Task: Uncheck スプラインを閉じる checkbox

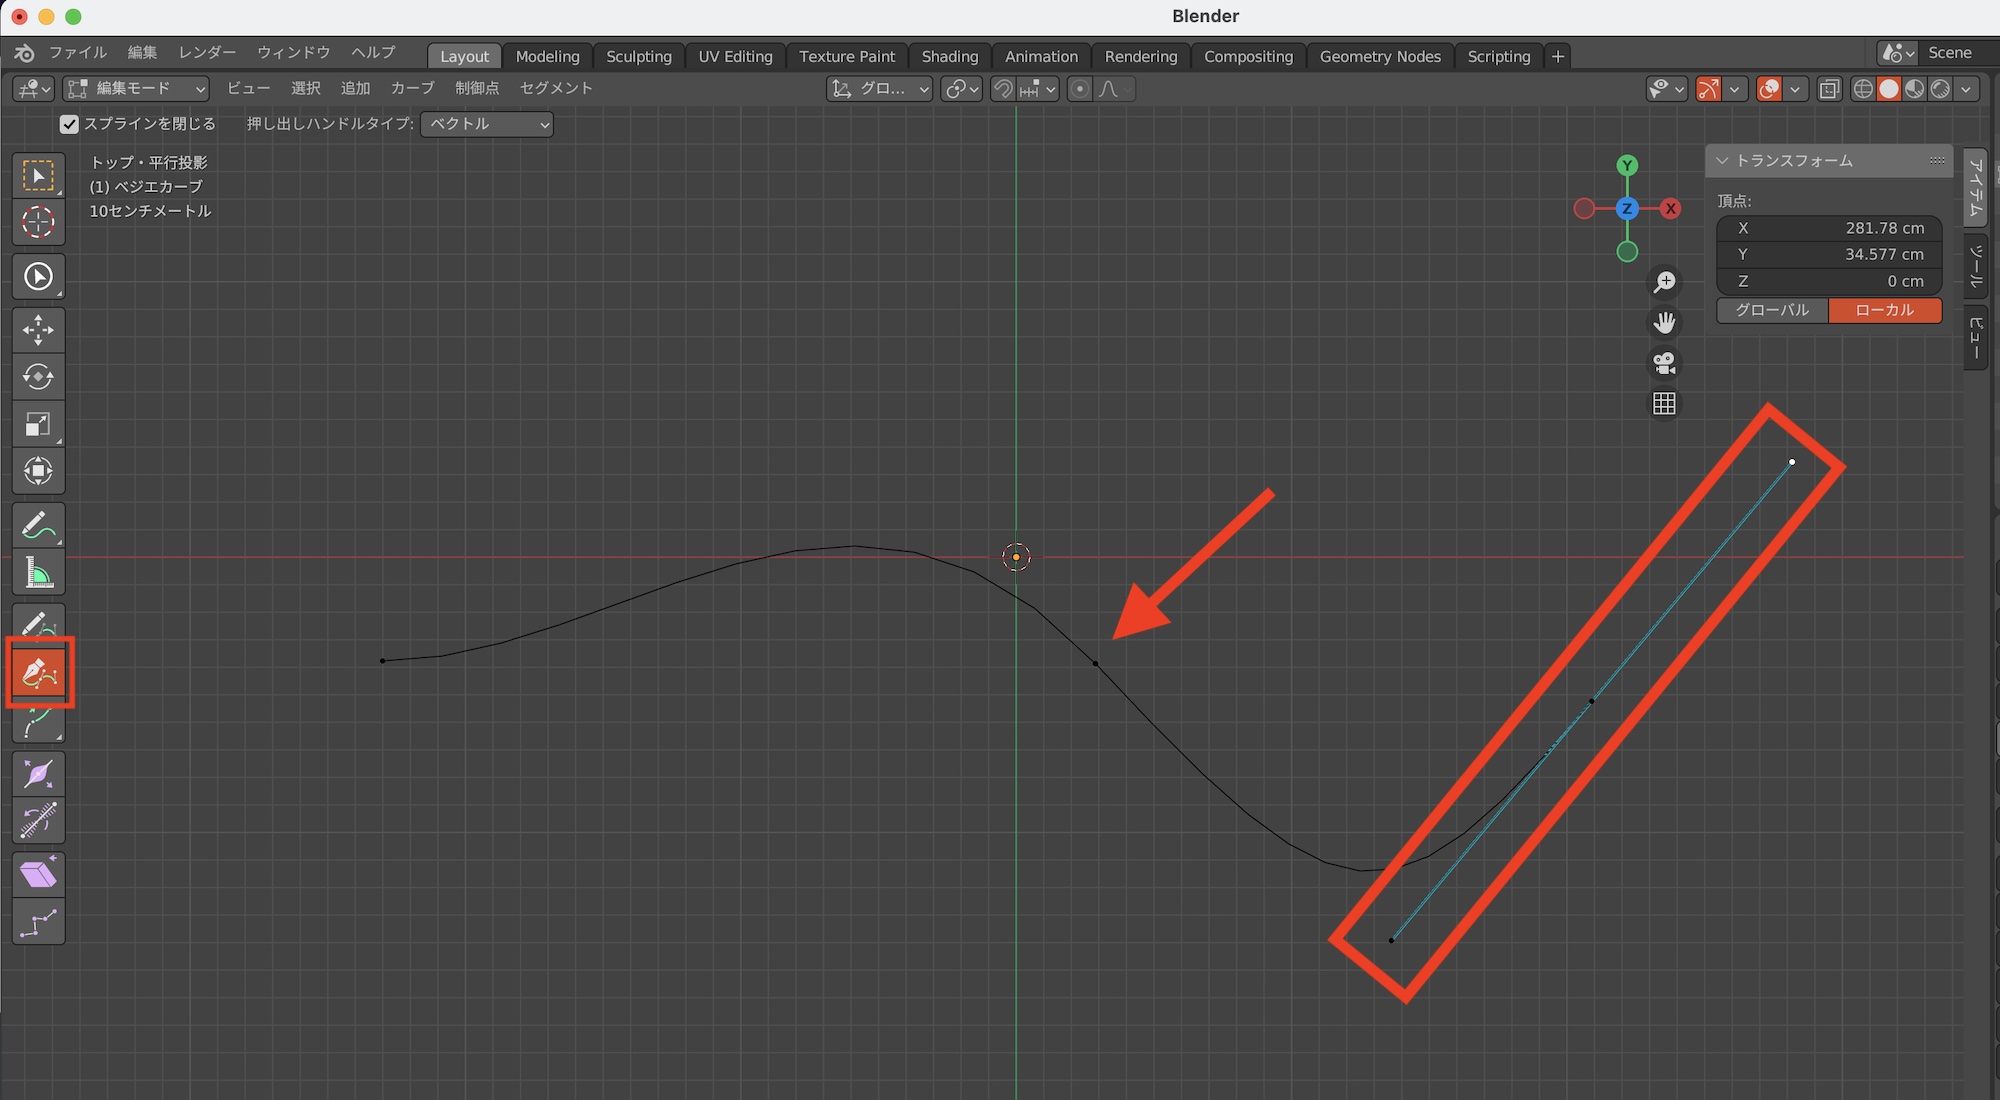Action: point(69,124)
